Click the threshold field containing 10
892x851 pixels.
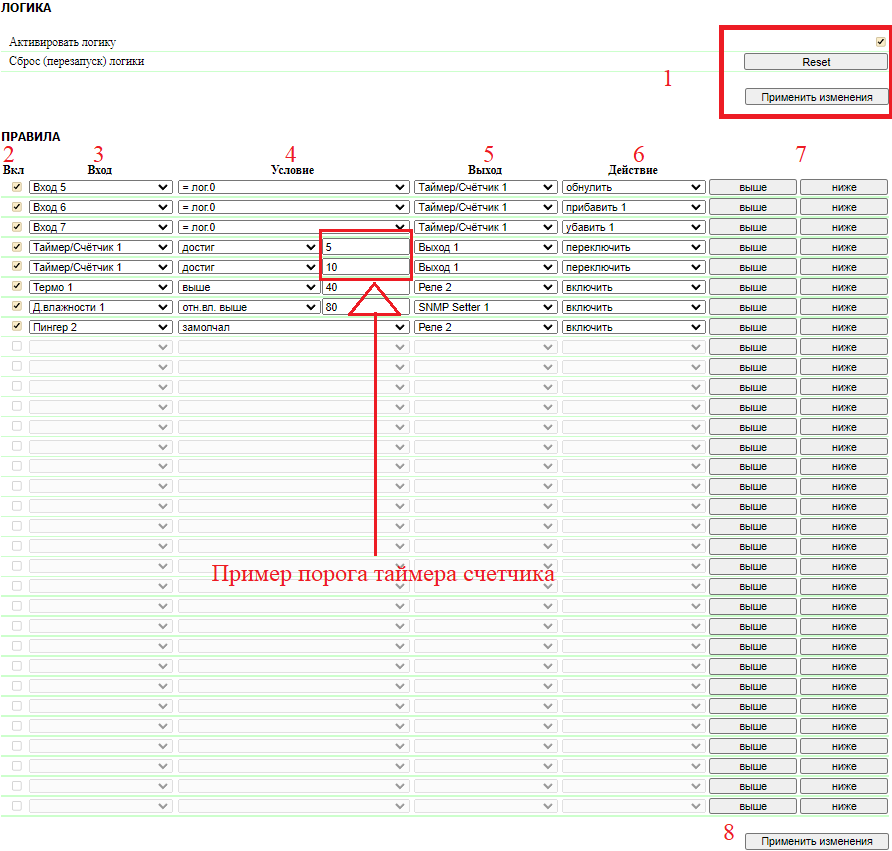pyautogui.click(x=365, y=267)
